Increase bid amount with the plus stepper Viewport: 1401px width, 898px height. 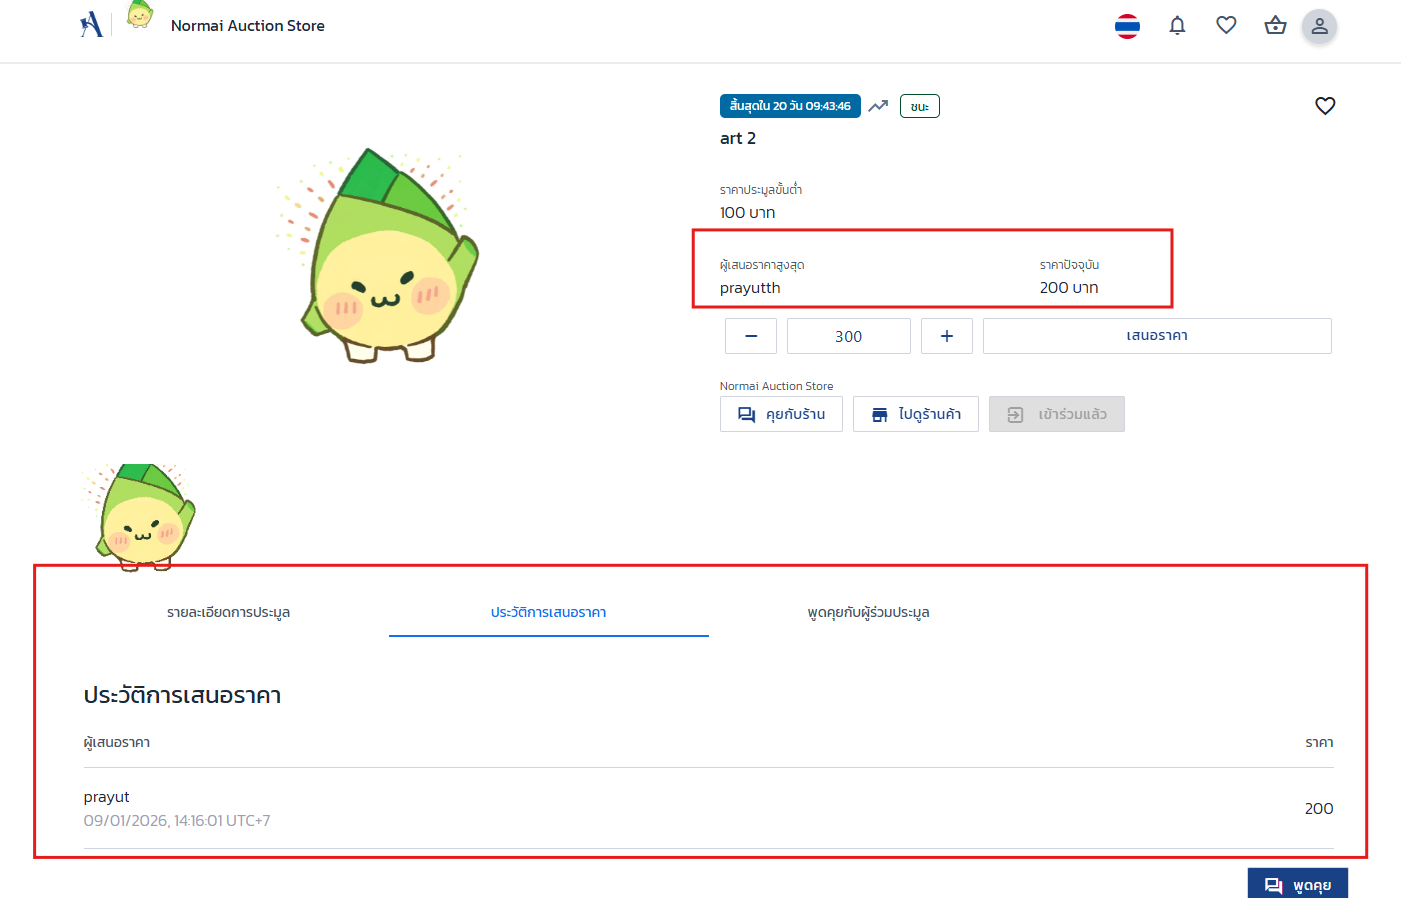946,335
